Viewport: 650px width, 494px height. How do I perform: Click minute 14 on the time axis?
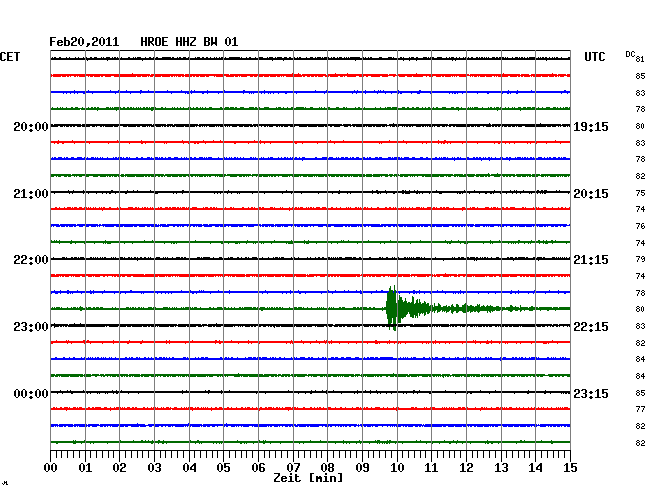coord(535,467)
